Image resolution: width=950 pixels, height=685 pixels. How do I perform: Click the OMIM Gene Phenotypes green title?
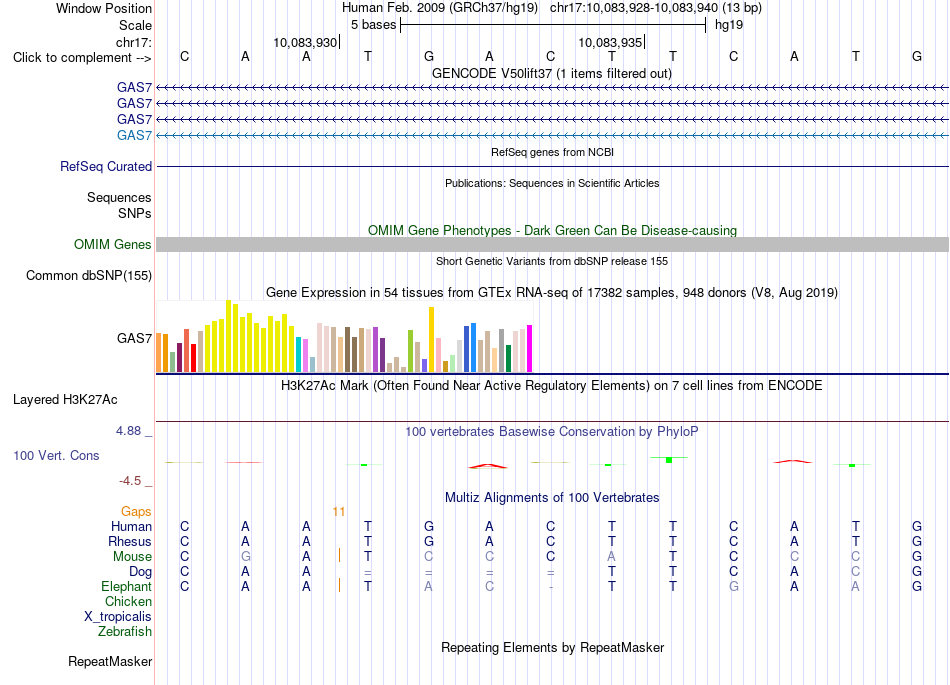(x=552, y=231)
